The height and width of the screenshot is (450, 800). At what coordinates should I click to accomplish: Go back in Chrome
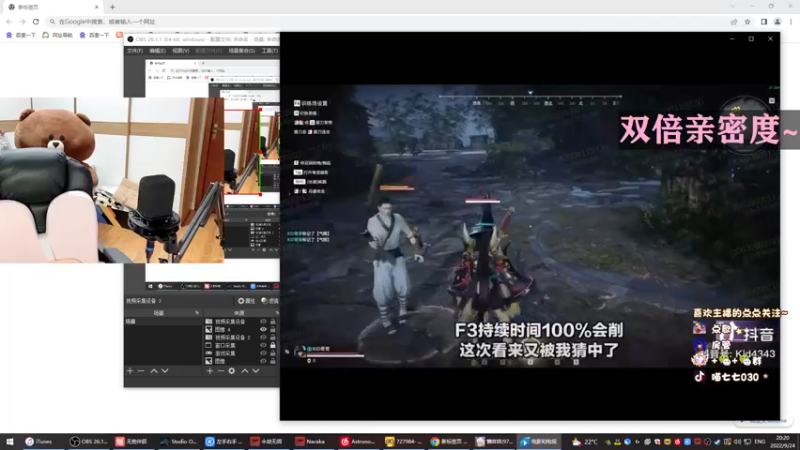(x=9, y=21)
